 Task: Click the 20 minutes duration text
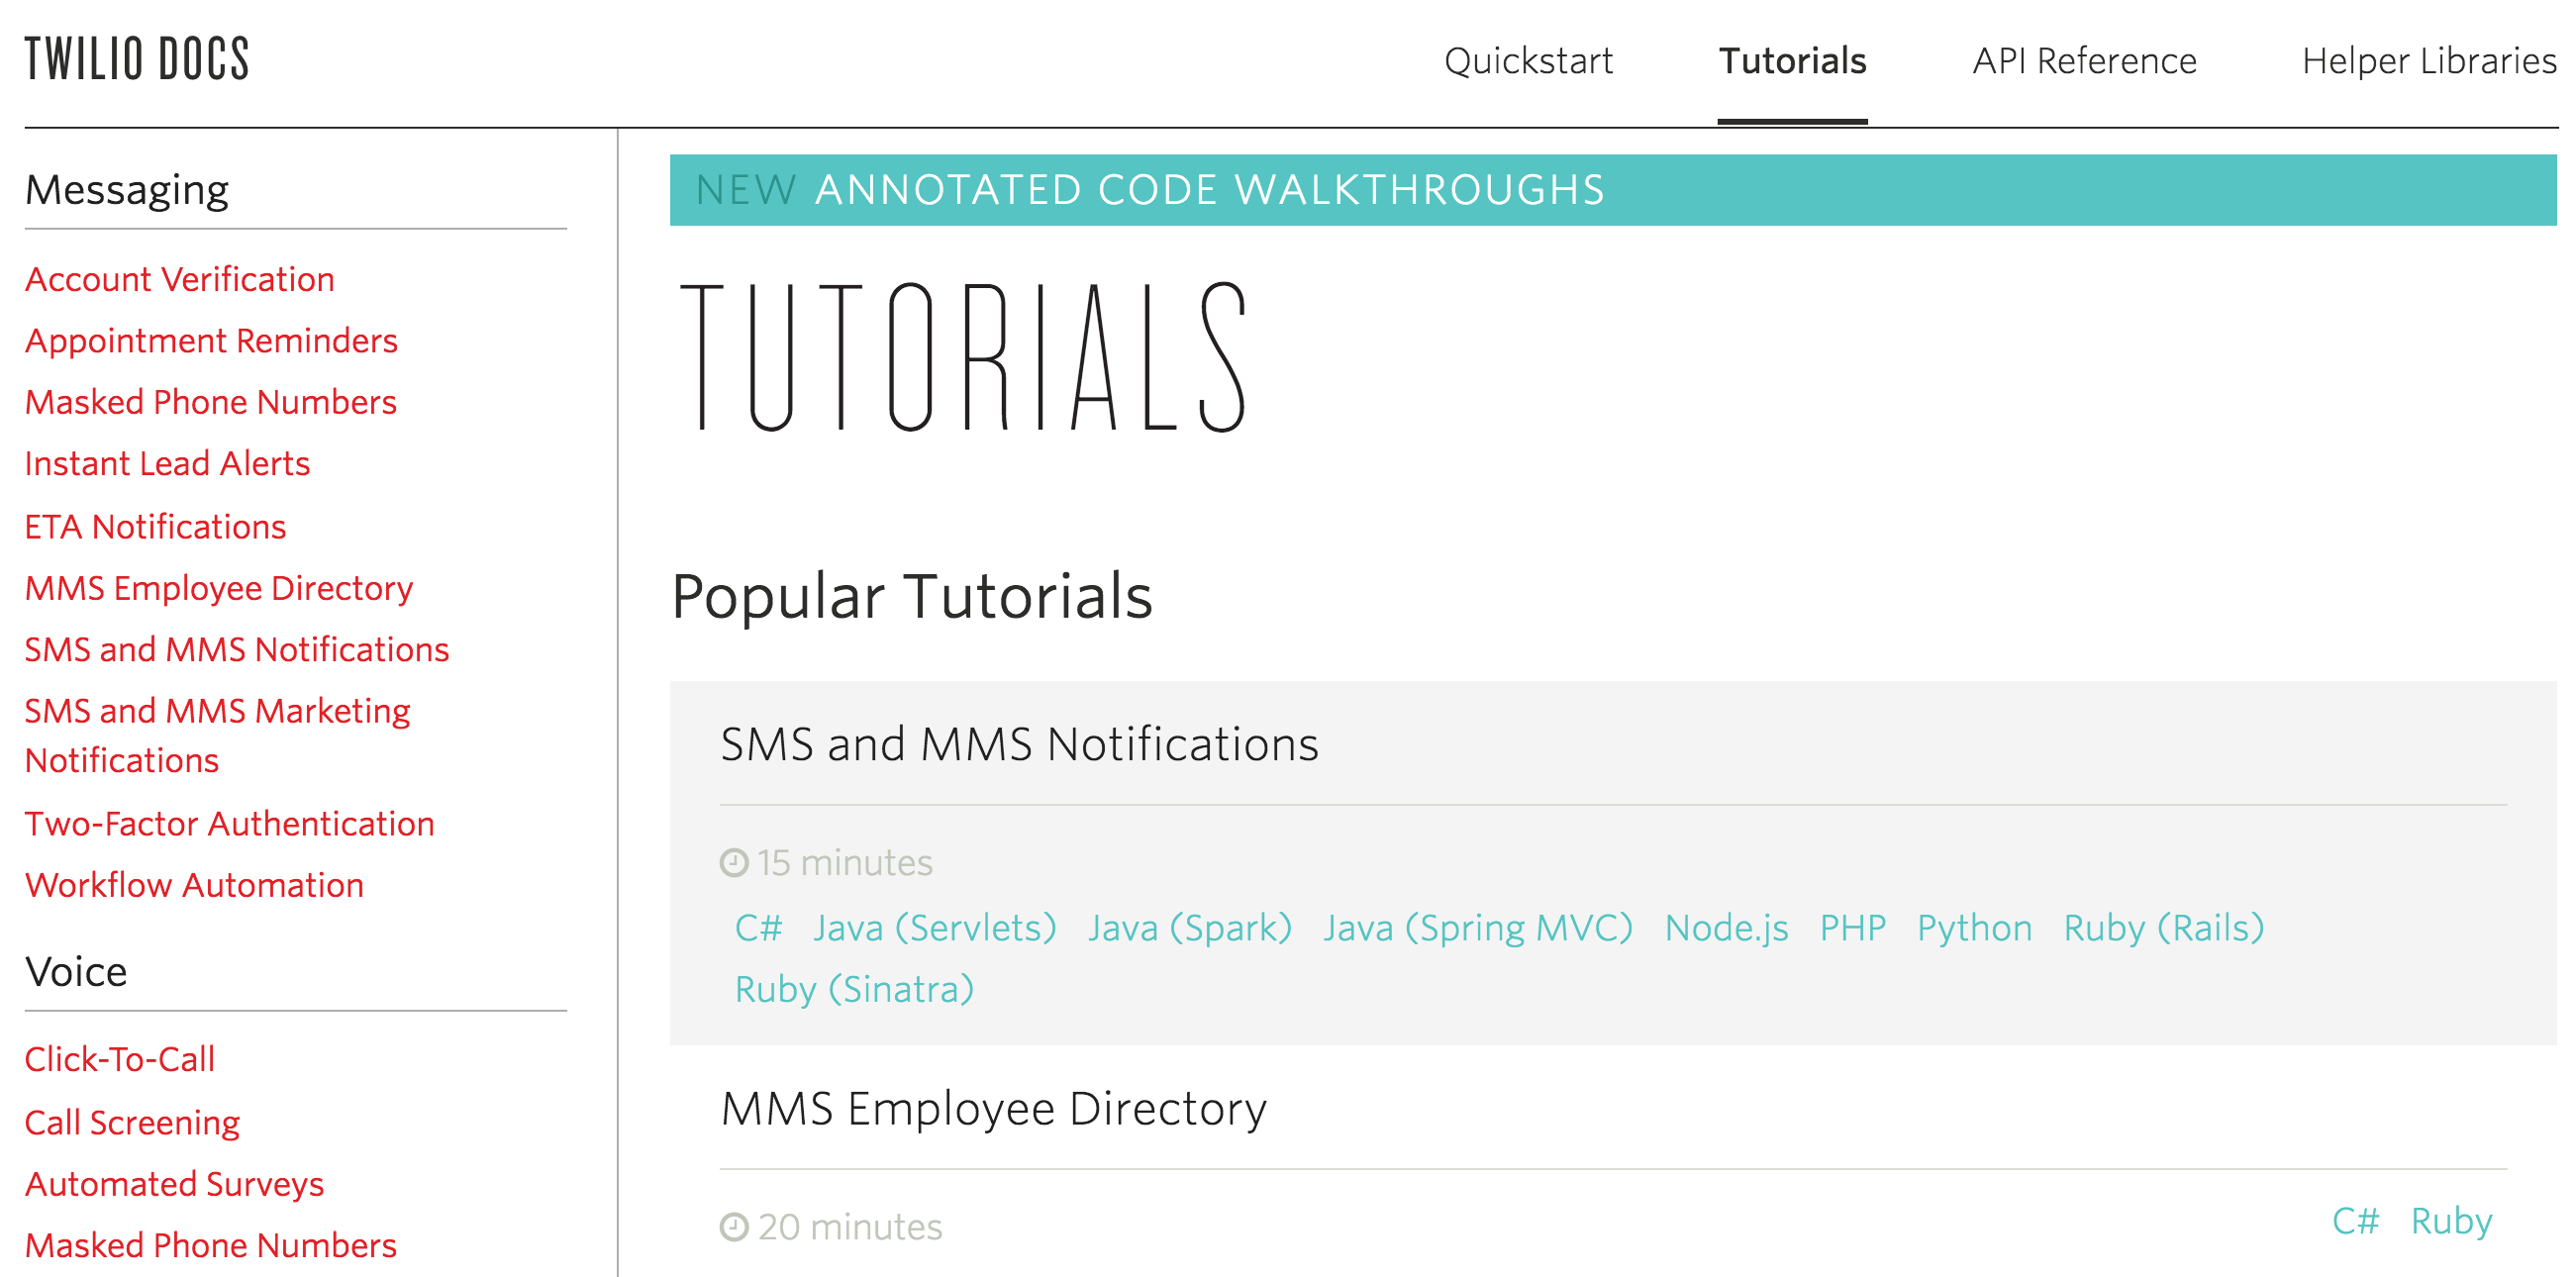(x=850, y=1226)
